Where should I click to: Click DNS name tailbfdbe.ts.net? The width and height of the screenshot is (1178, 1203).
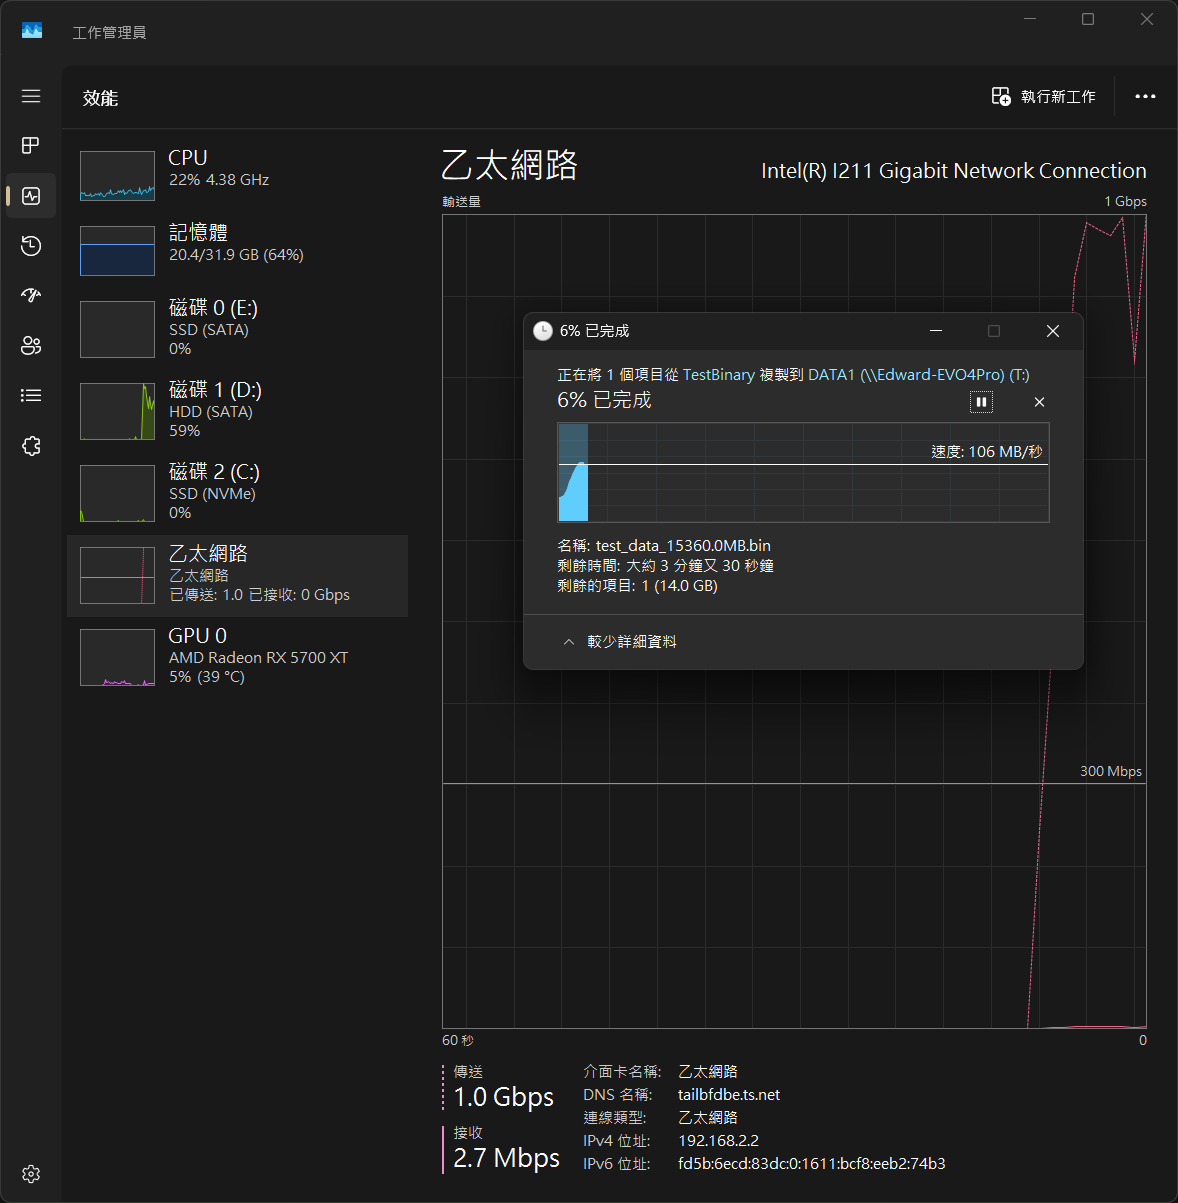click(x=729, y=1095)
